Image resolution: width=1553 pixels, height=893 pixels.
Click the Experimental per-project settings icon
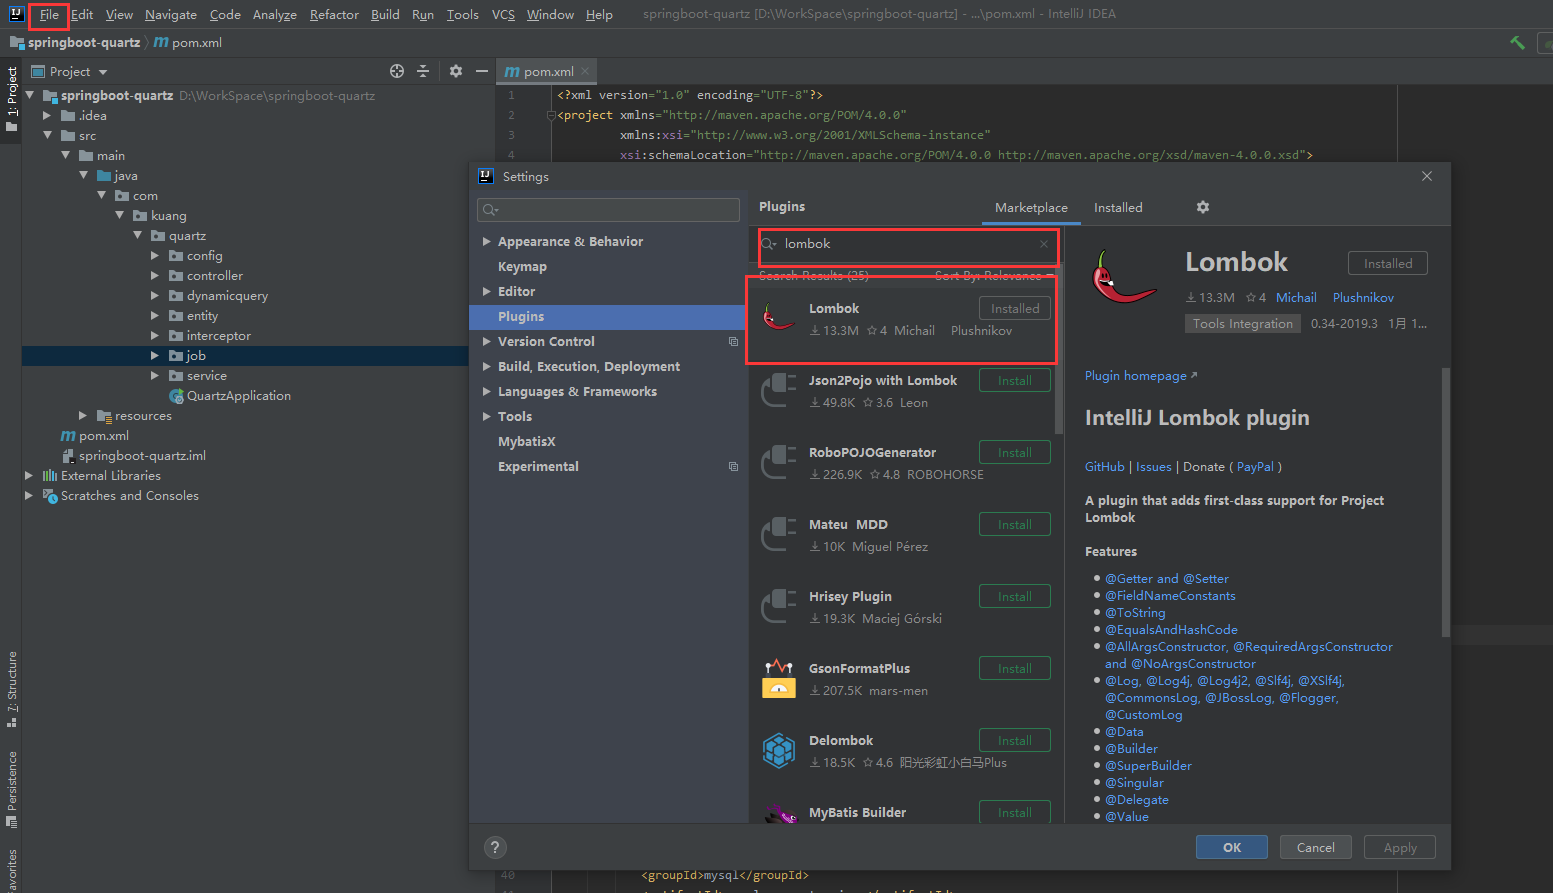[733, 467]
